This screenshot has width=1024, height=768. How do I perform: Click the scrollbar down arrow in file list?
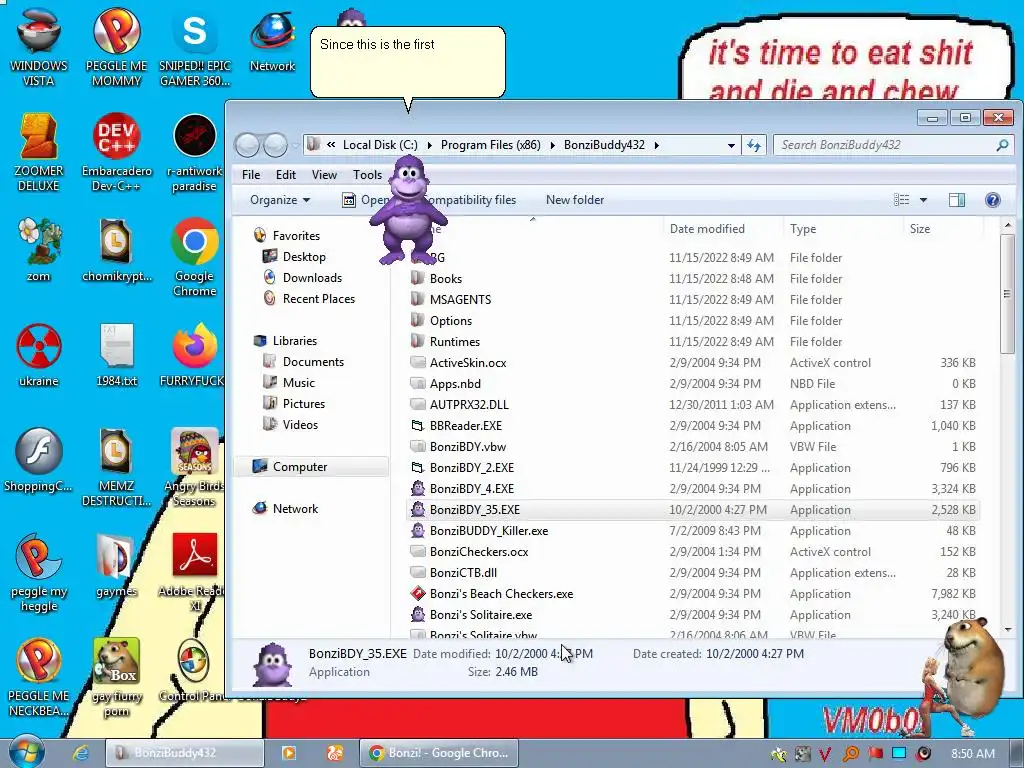coord(1007,630)
